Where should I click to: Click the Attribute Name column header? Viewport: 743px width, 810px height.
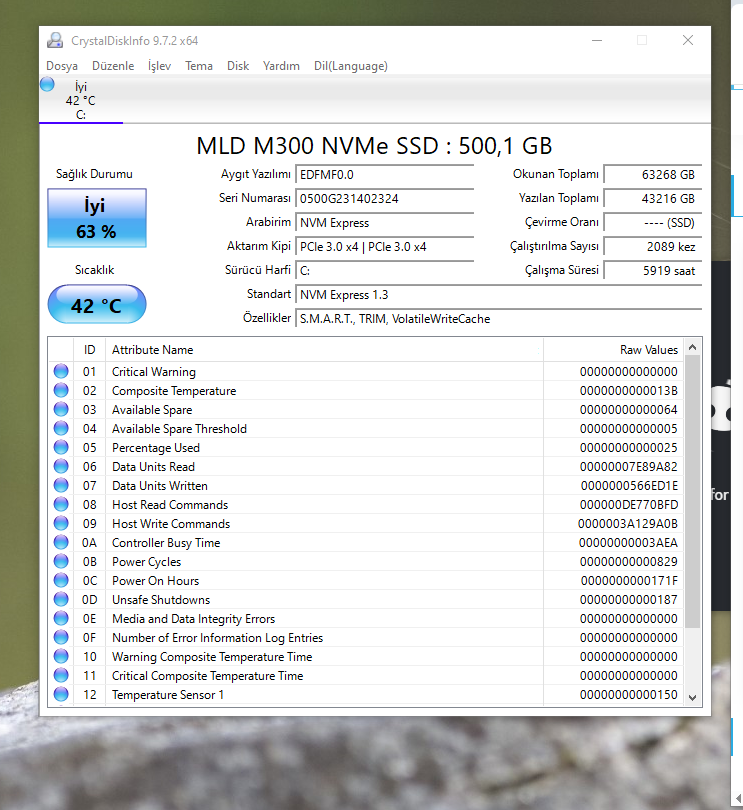[324, 350]
